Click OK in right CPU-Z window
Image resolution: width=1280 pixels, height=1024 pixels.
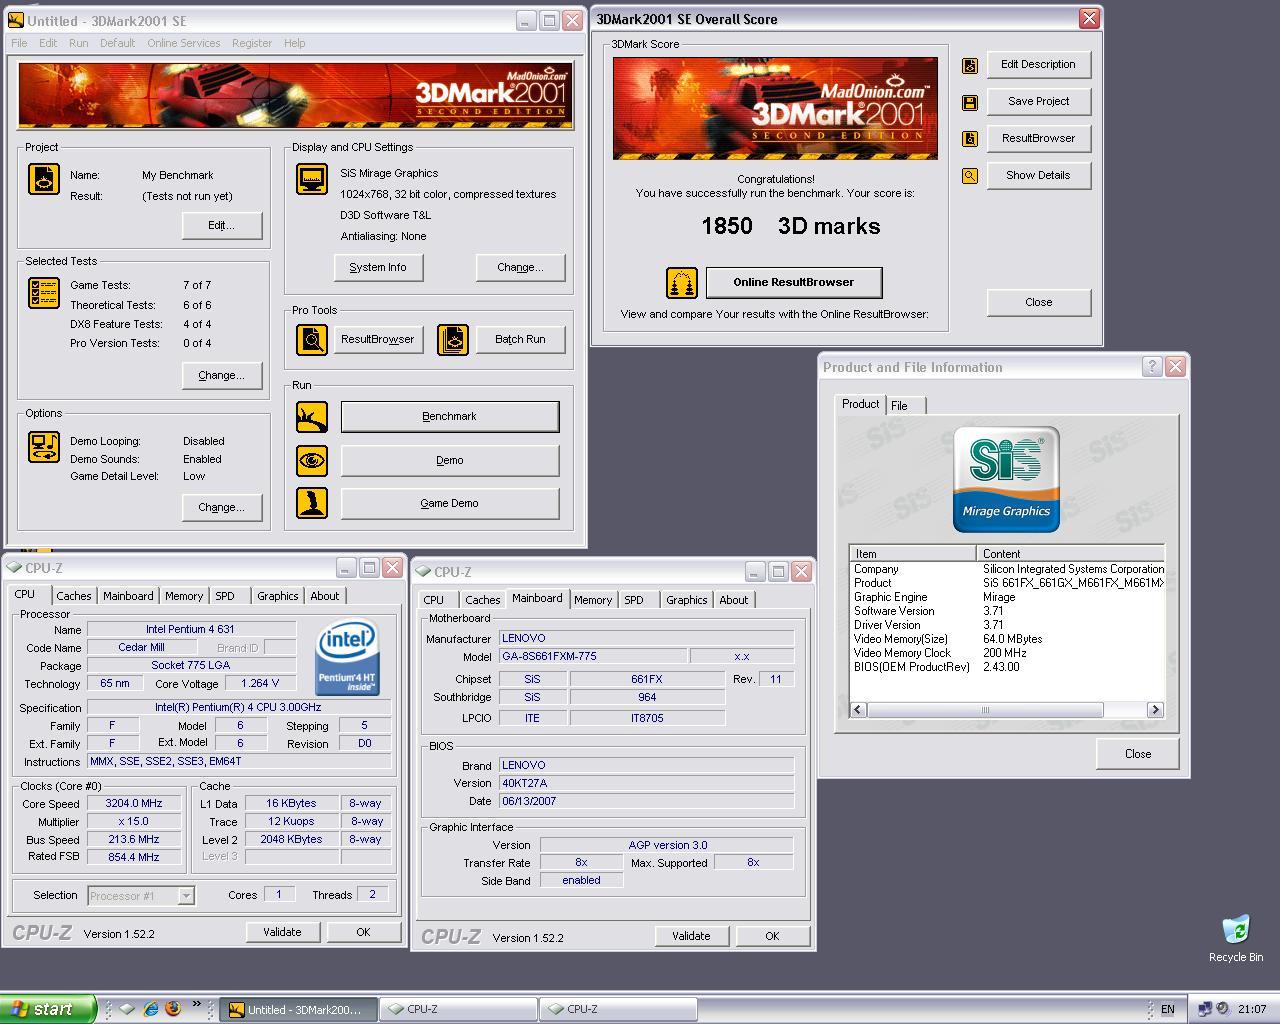click(x=772, y=936)
